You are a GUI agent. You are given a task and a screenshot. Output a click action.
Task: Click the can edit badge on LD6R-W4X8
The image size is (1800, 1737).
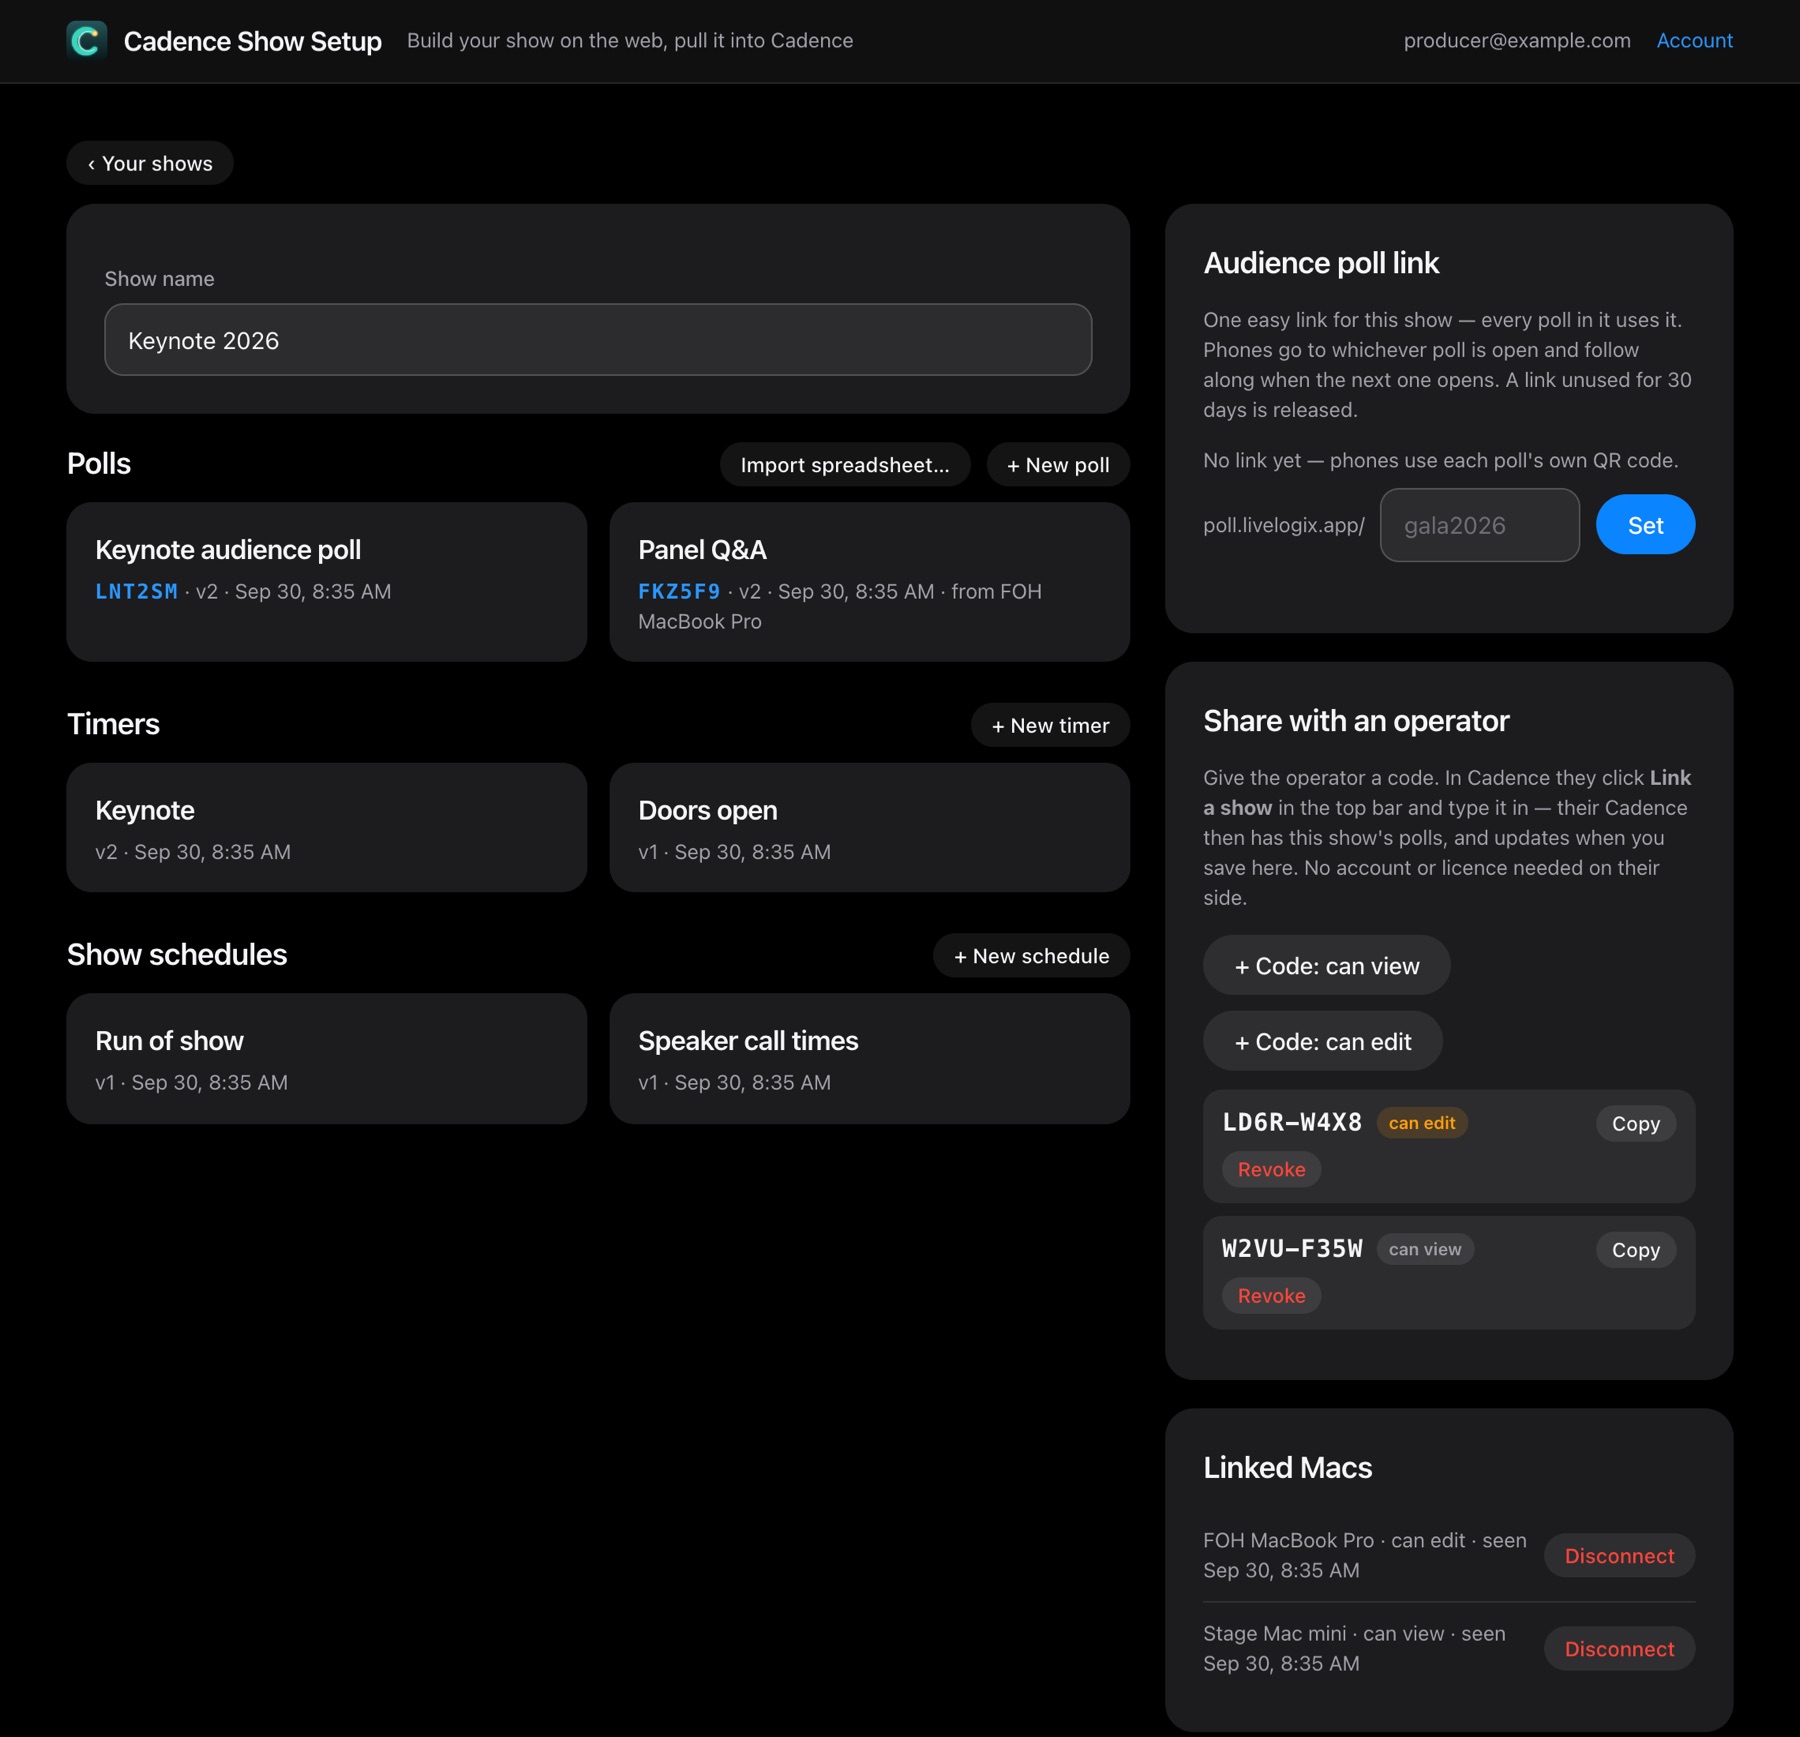point(1422,1123)
